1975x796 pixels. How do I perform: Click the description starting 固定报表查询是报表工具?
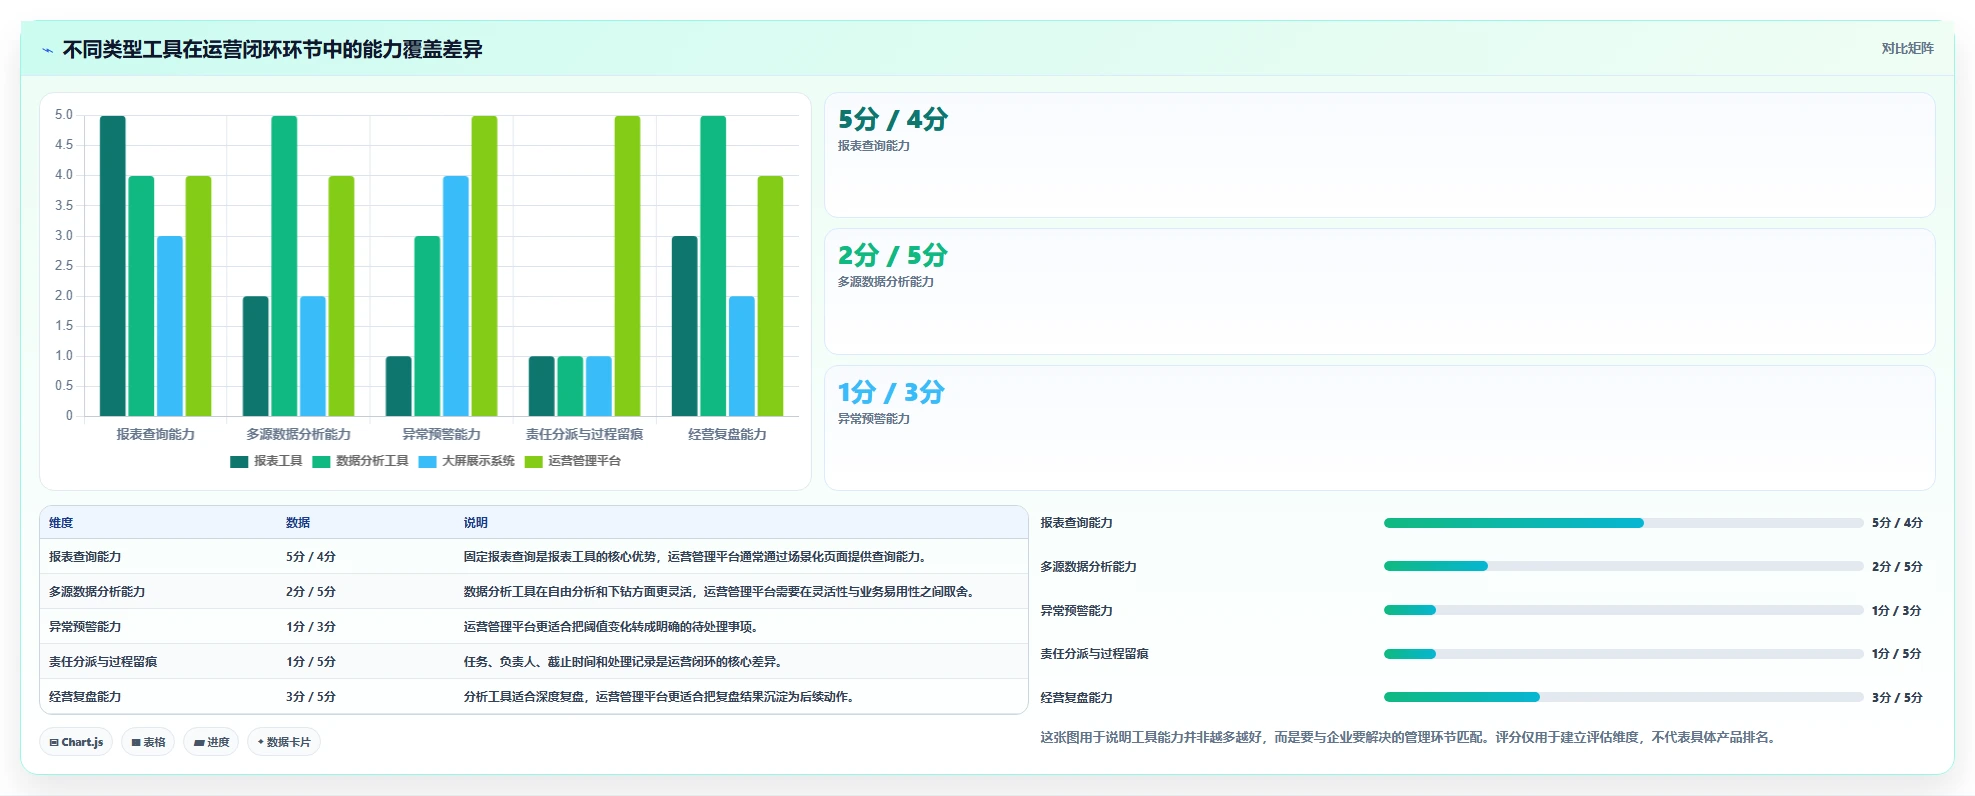(x=697, y=557)
